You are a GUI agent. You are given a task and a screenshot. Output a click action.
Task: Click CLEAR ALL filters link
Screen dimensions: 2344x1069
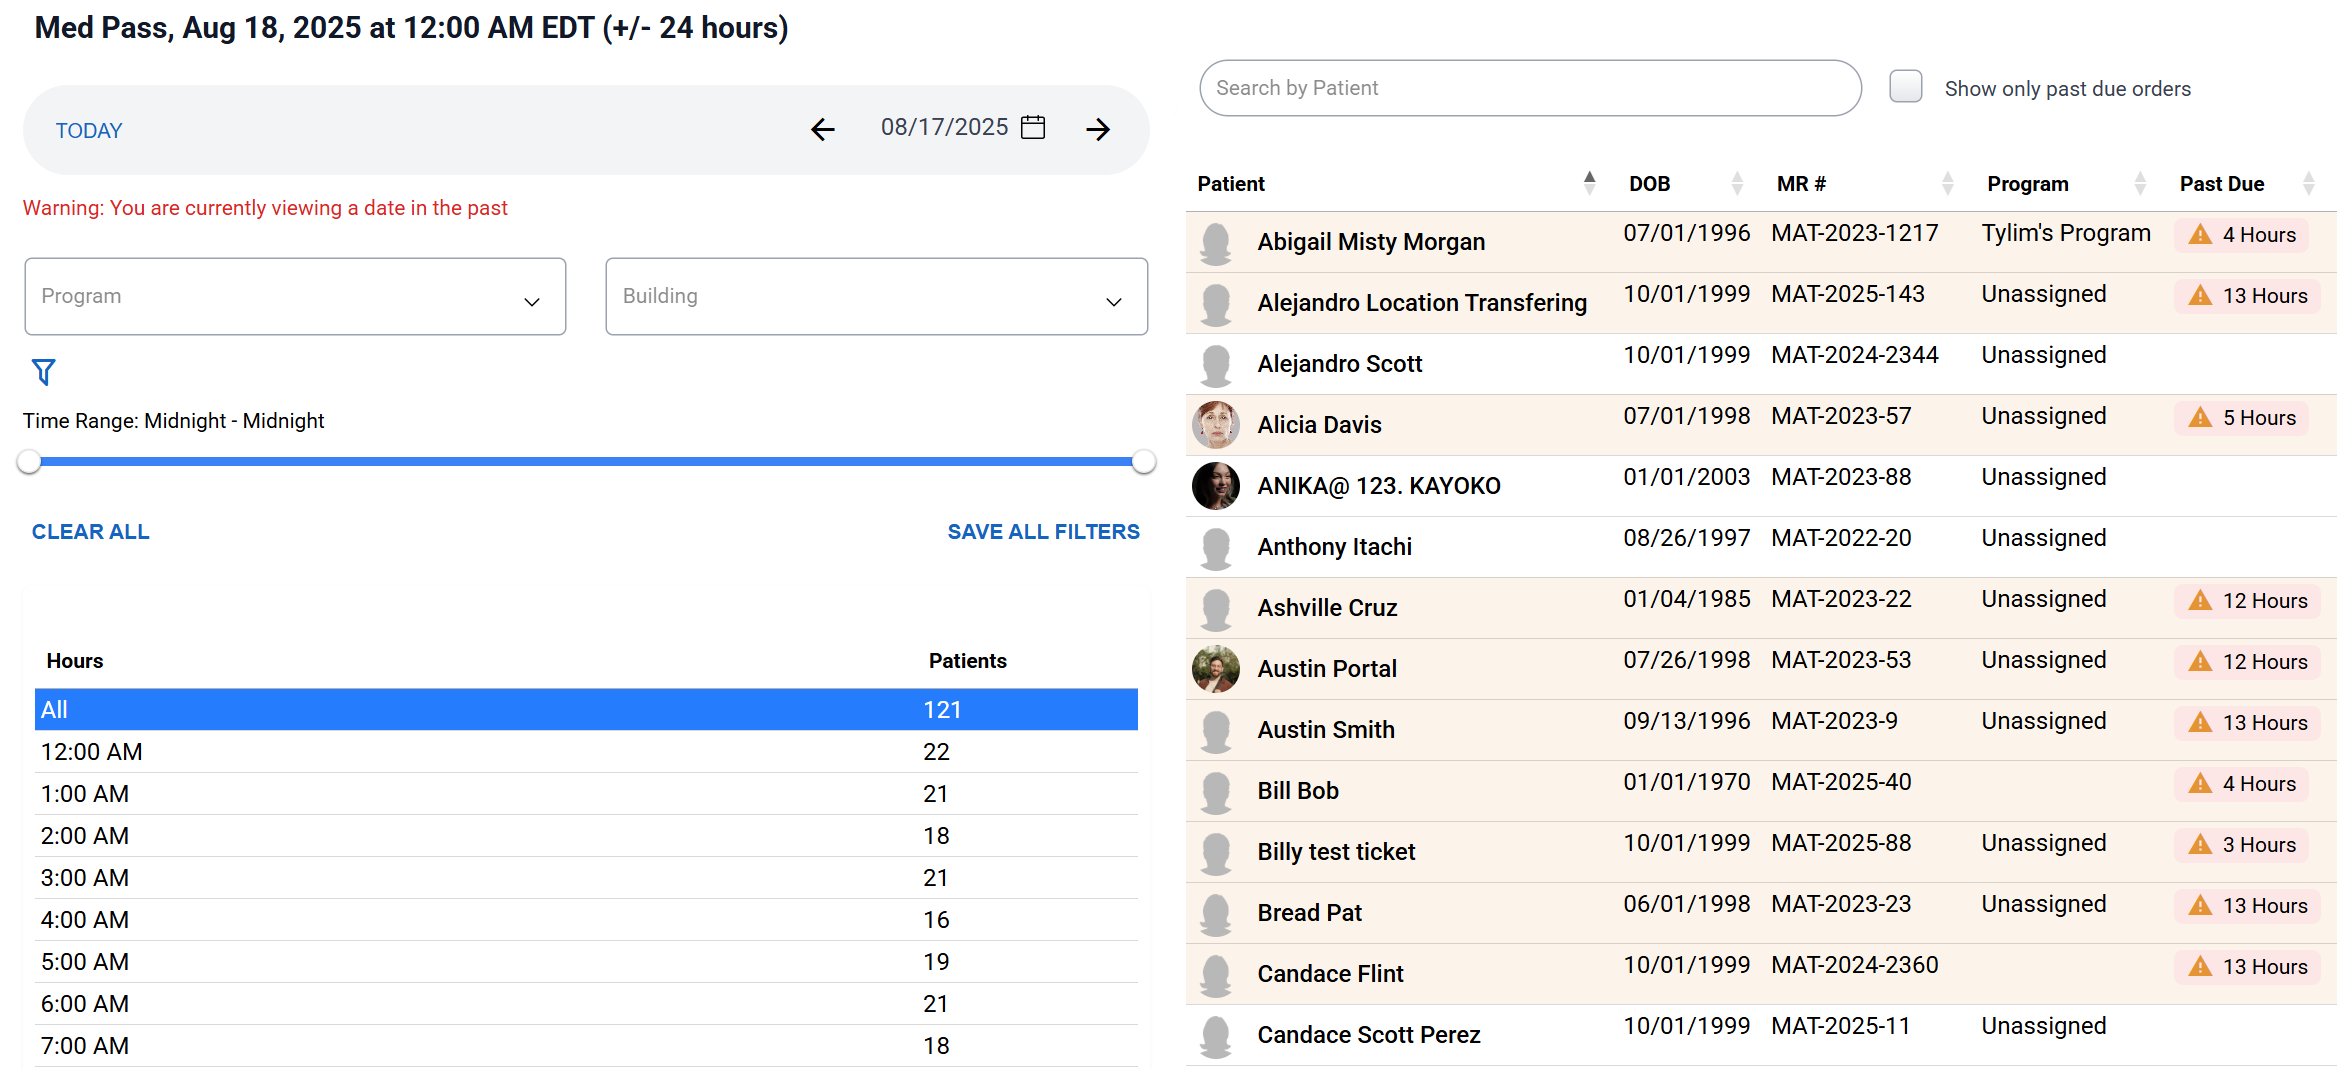tap(91, 532)
